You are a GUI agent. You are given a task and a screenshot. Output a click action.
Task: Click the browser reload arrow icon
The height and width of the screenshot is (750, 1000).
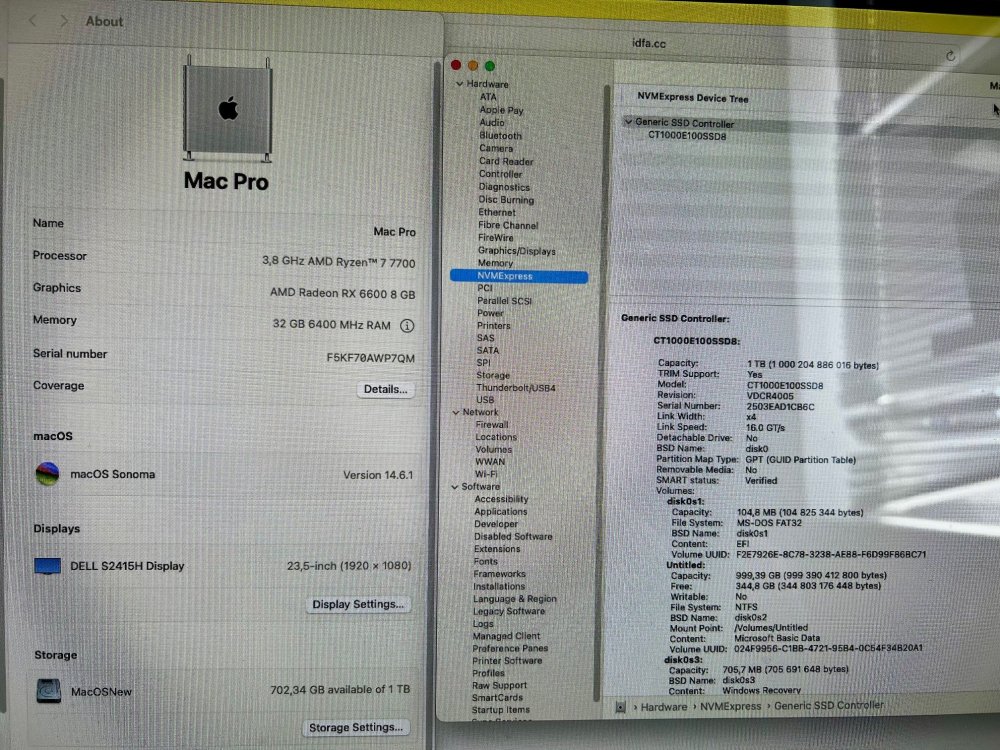[x=950, y=56]
